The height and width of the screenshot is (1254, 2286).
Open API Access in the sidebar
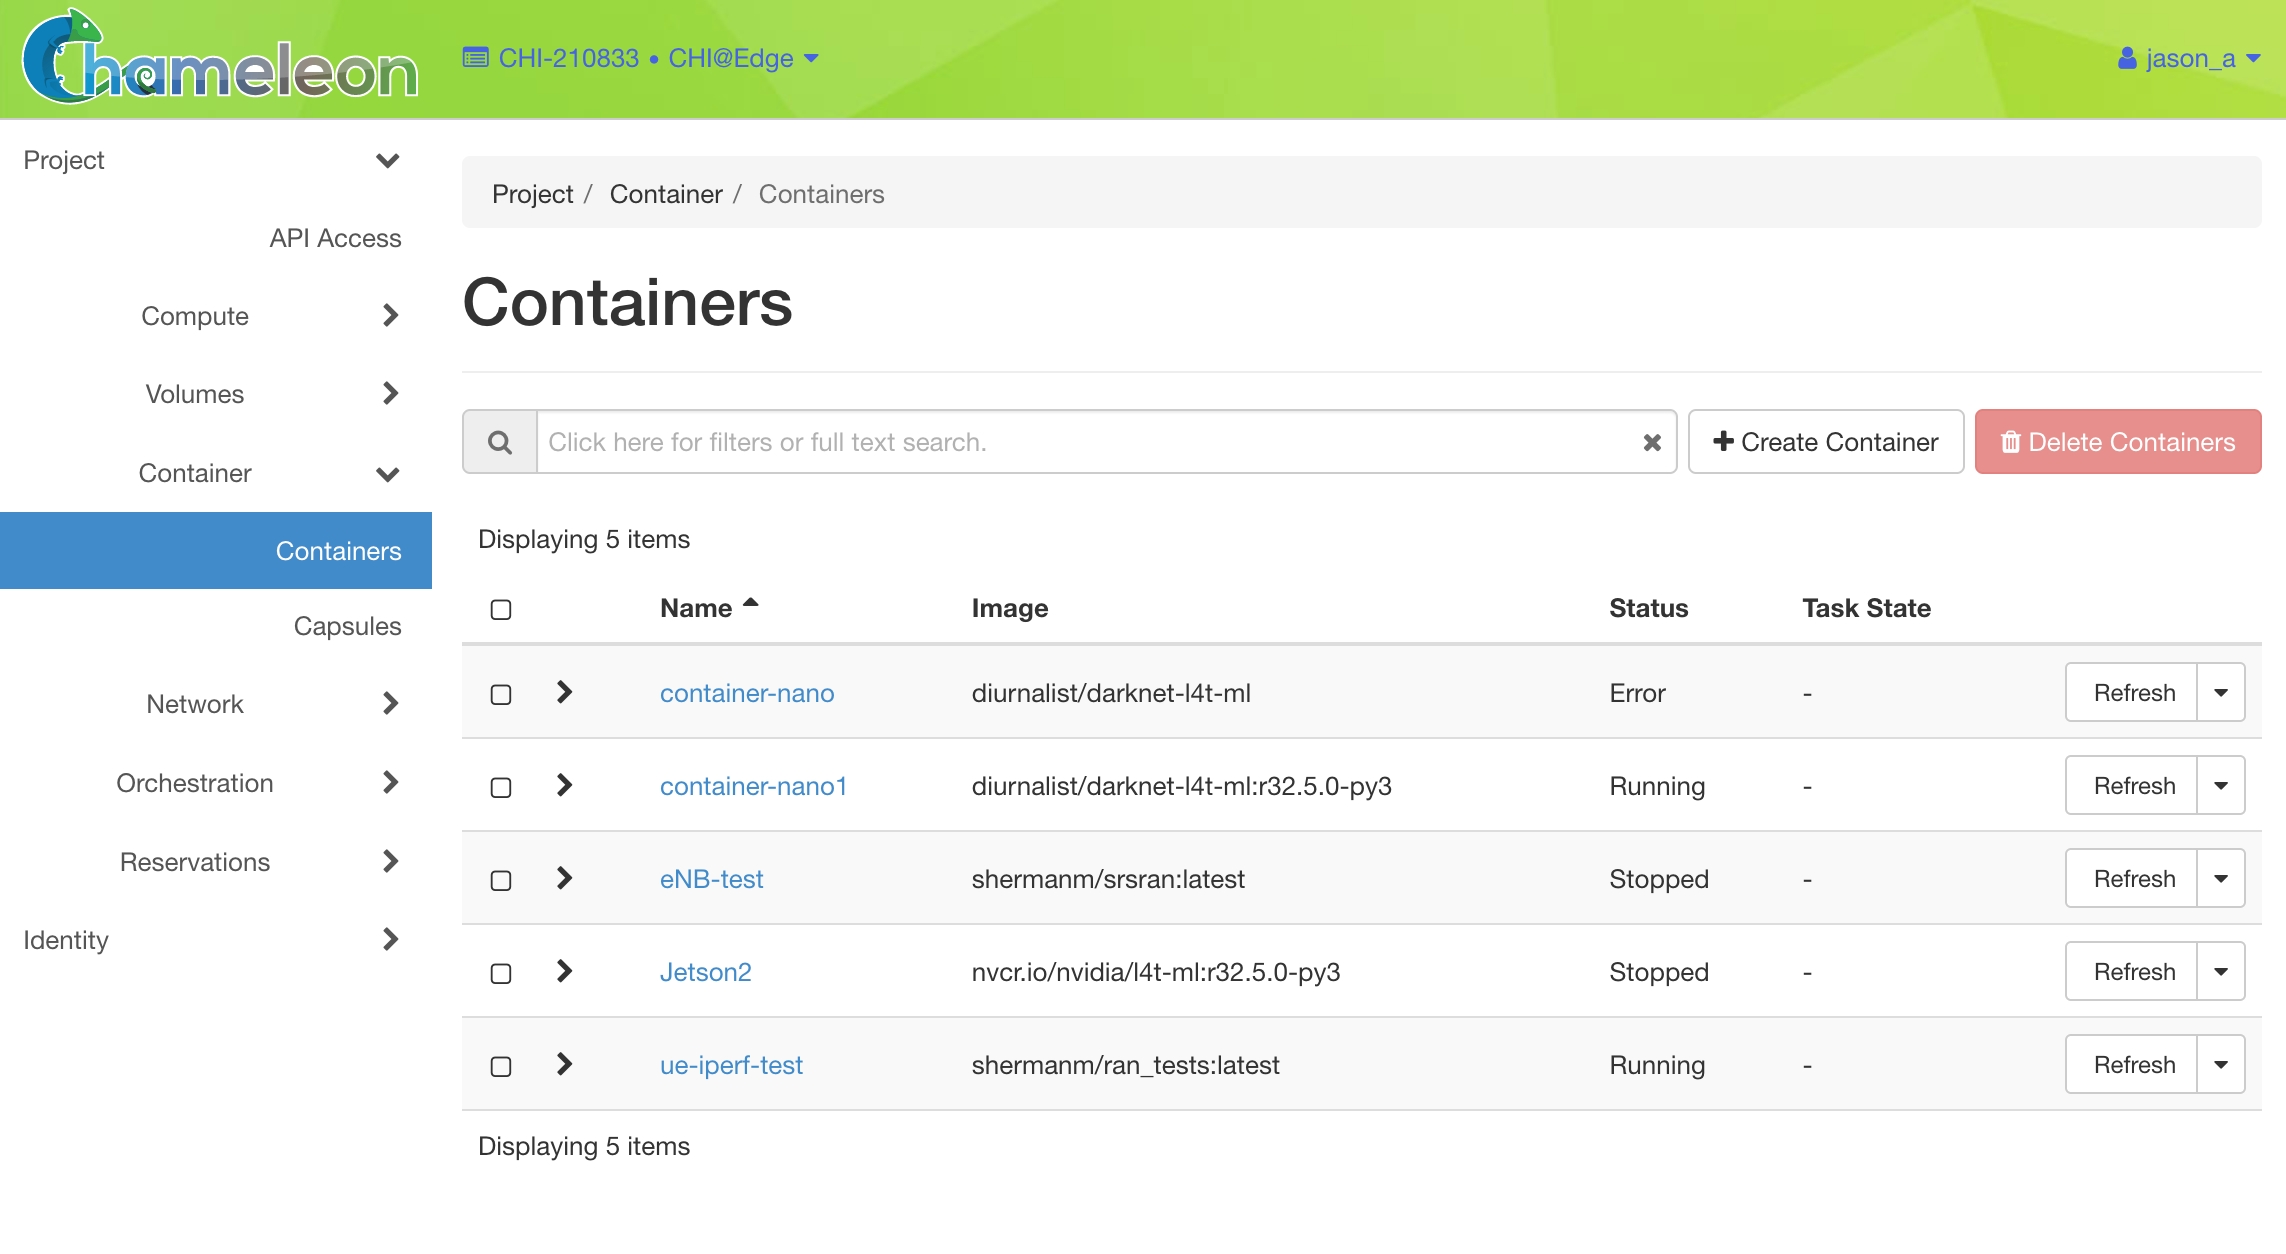[335, 238]
